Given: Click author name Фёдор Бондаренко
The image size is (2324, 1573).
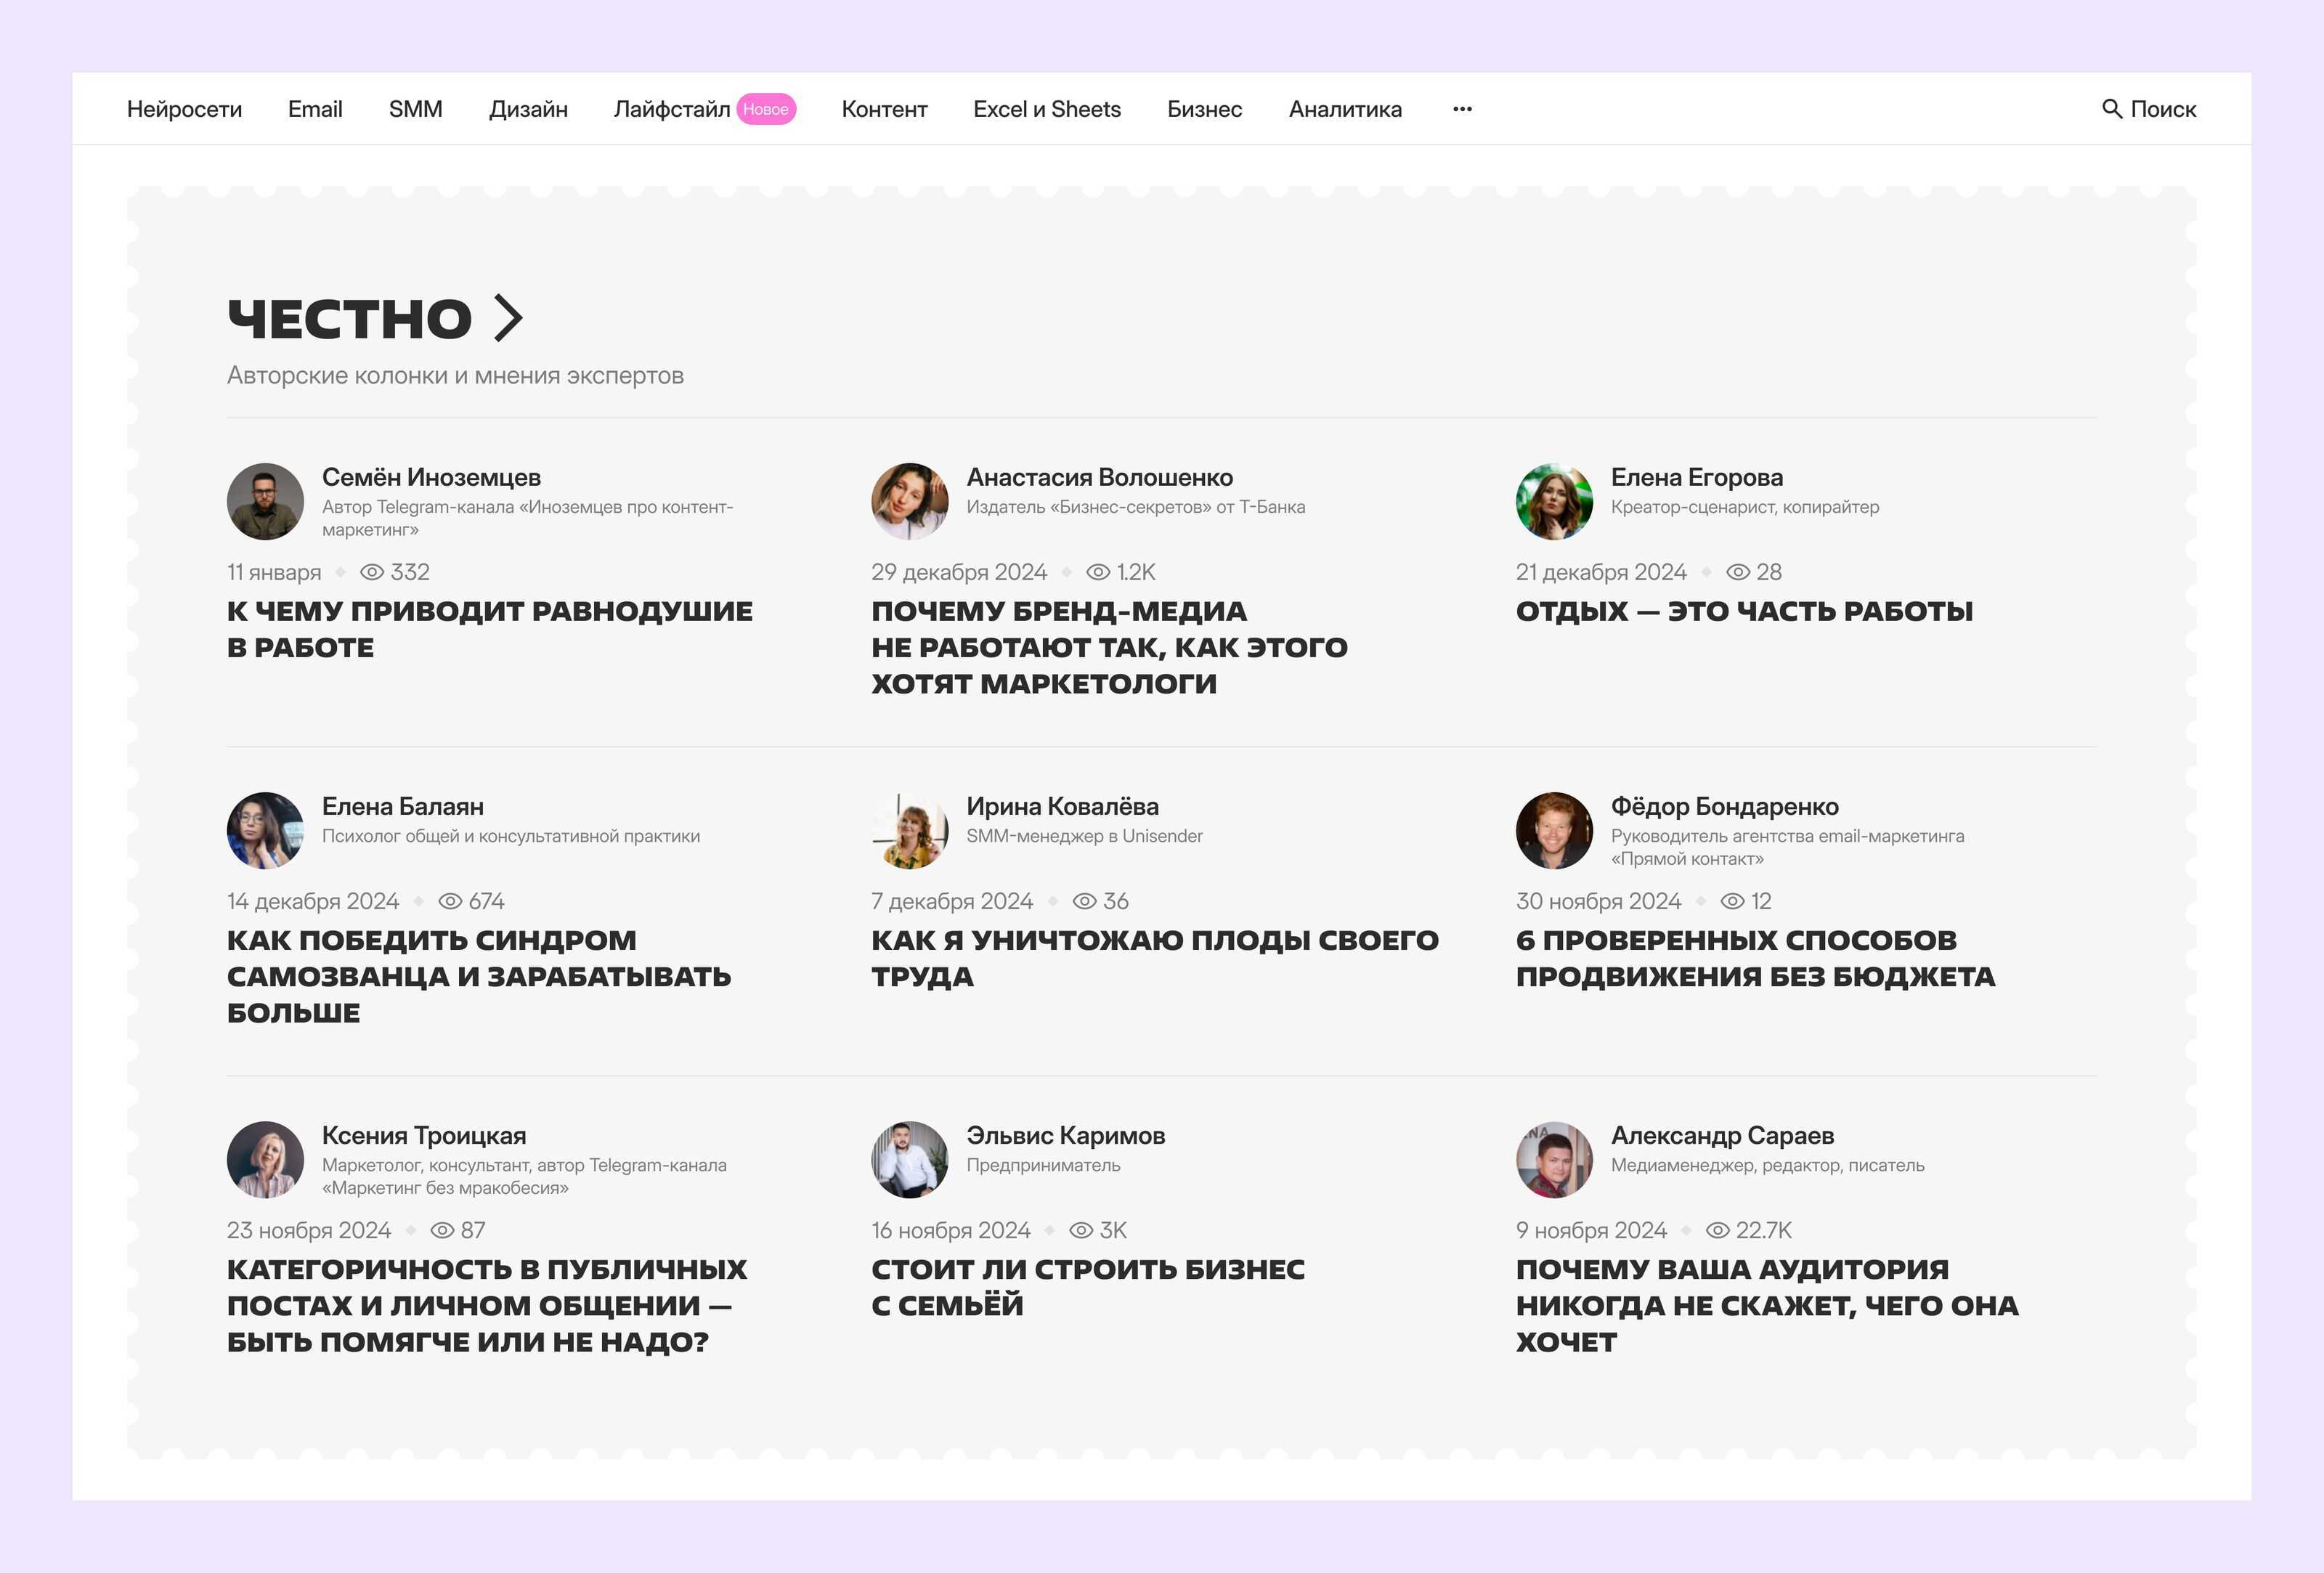Looking at the screenshot, I should click(1724, 806).
